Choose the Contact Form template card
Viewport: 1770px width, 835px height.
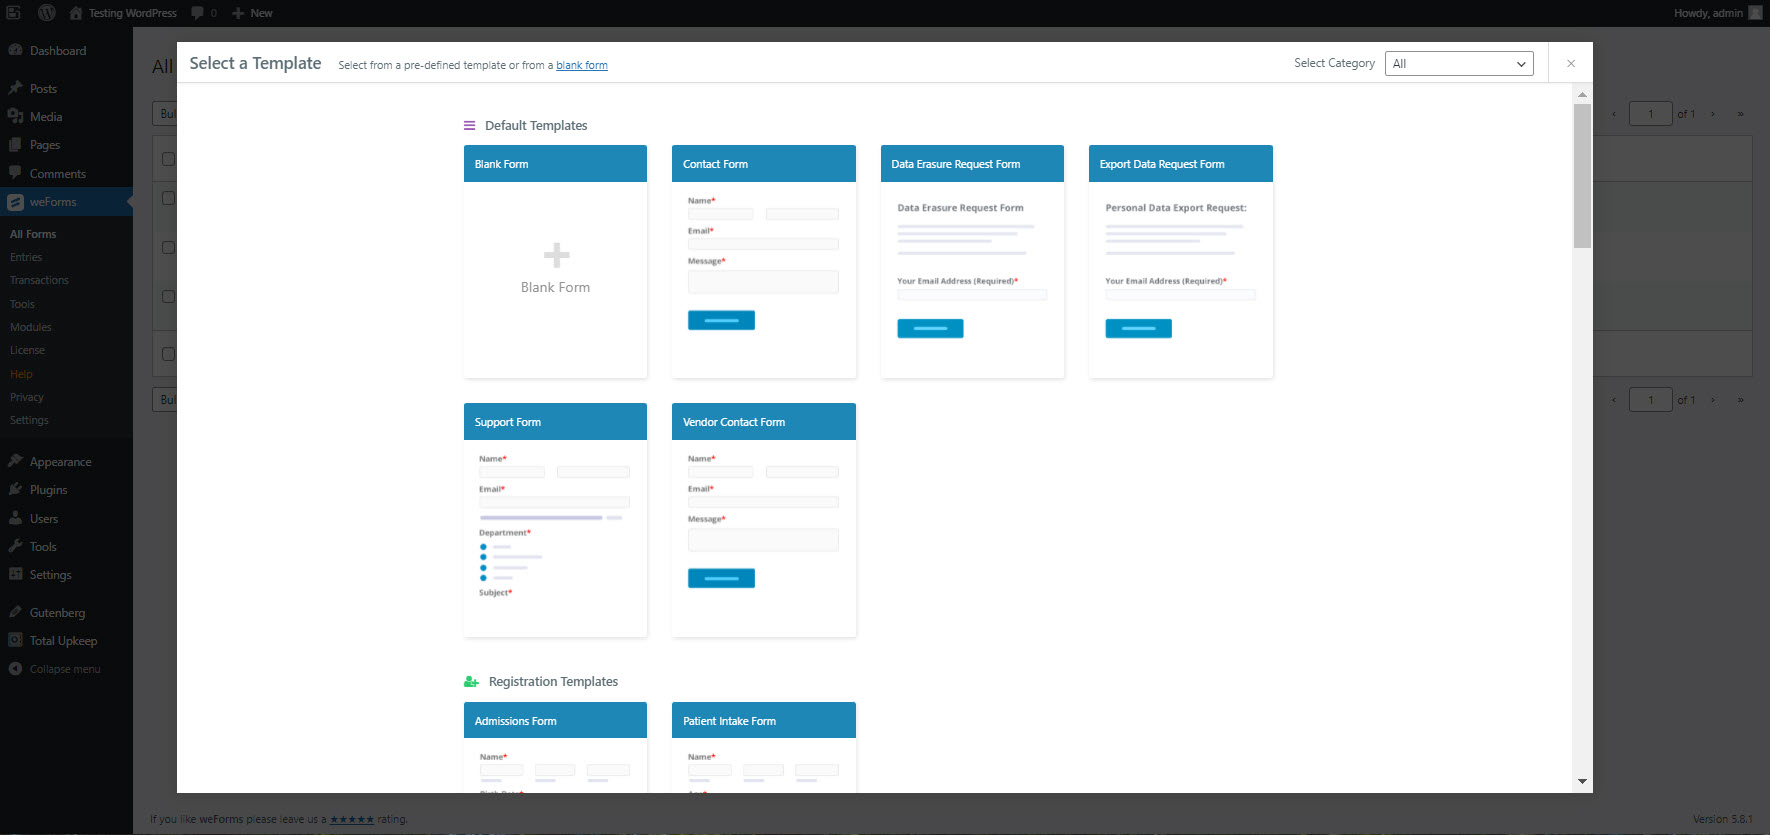(x=764, y=262)
